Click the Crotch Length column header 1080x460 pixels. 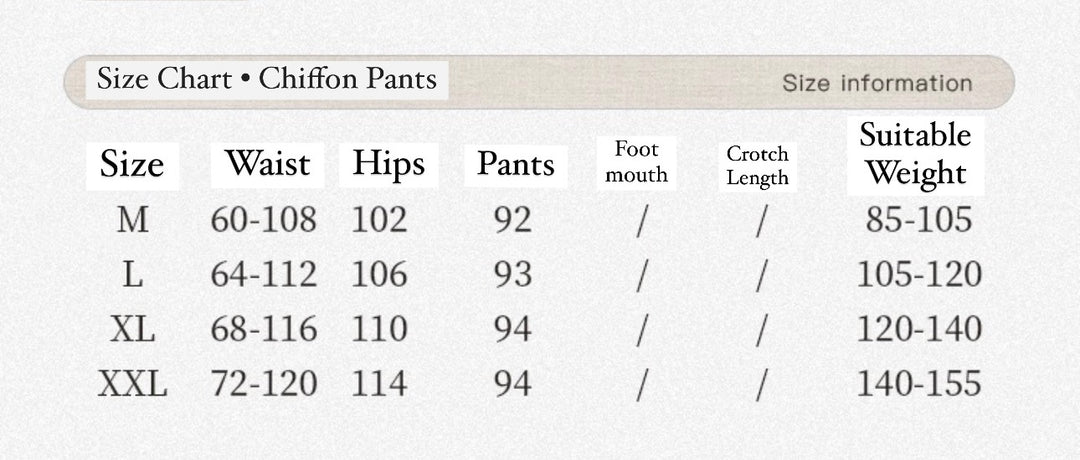tap(757, 166)
